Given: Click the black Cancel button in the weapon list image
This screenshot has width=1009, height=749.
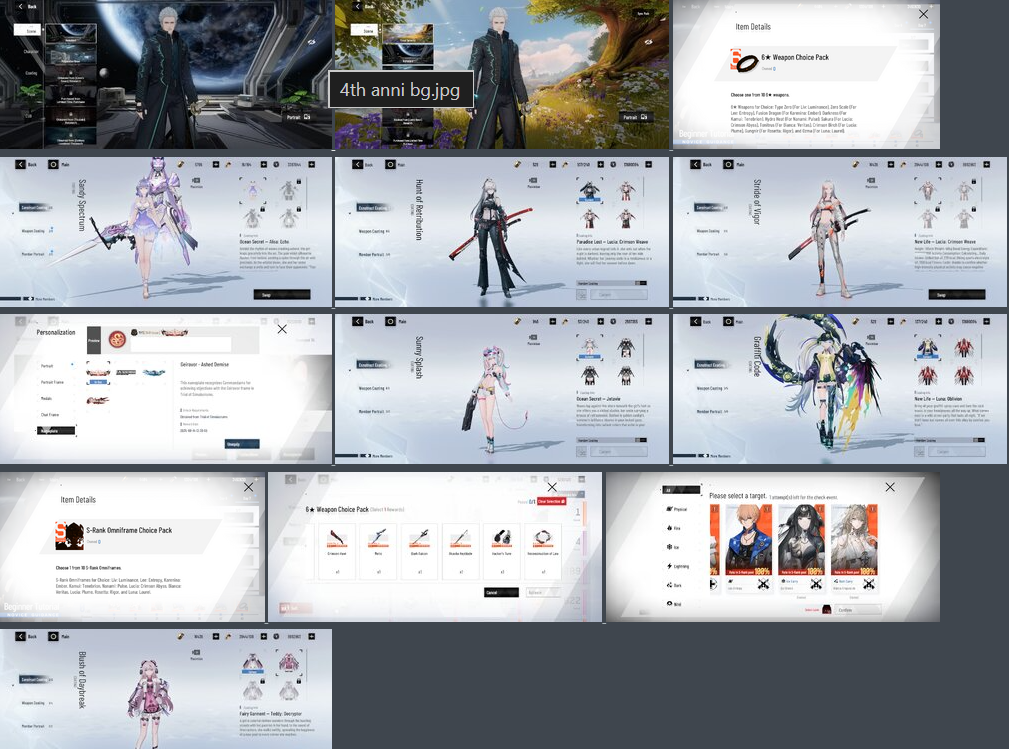Looking at the screenshot, I should tap(501, 592).
